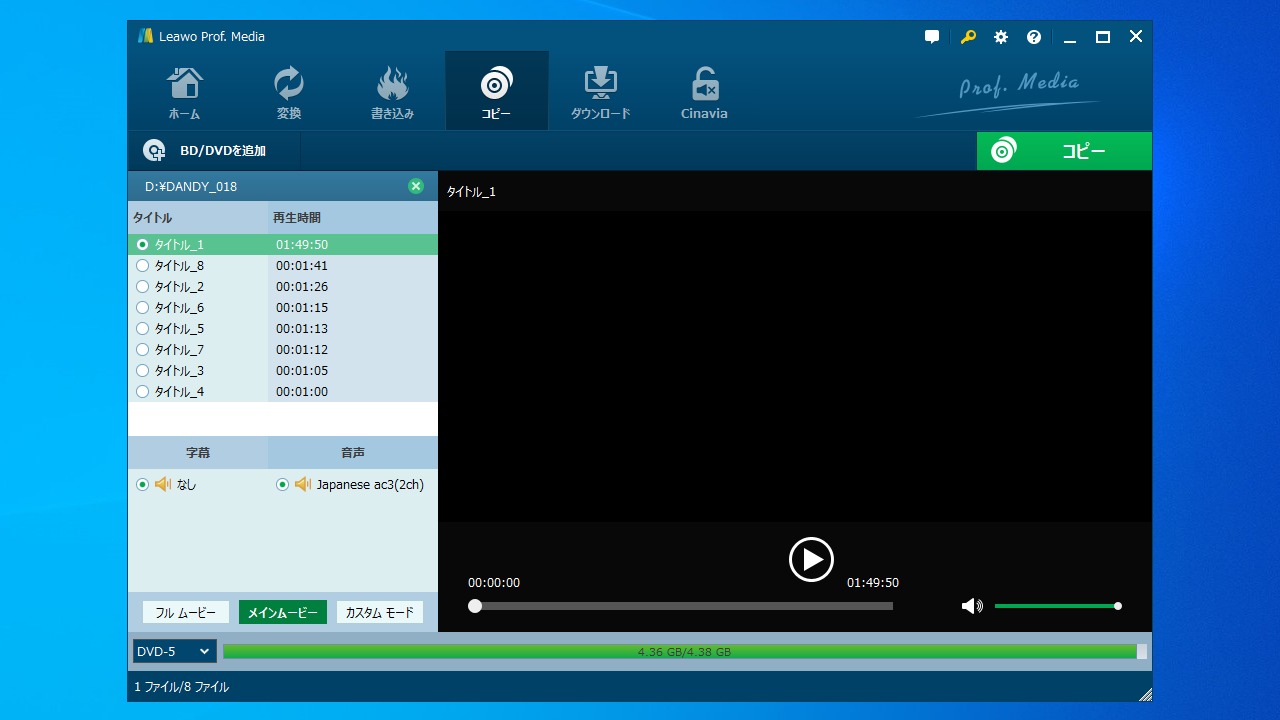The height and width of the screenshot is (720, 1280).
Task: Click duration 00:01:12 of タイトル_7
Action: coord(302,349)
